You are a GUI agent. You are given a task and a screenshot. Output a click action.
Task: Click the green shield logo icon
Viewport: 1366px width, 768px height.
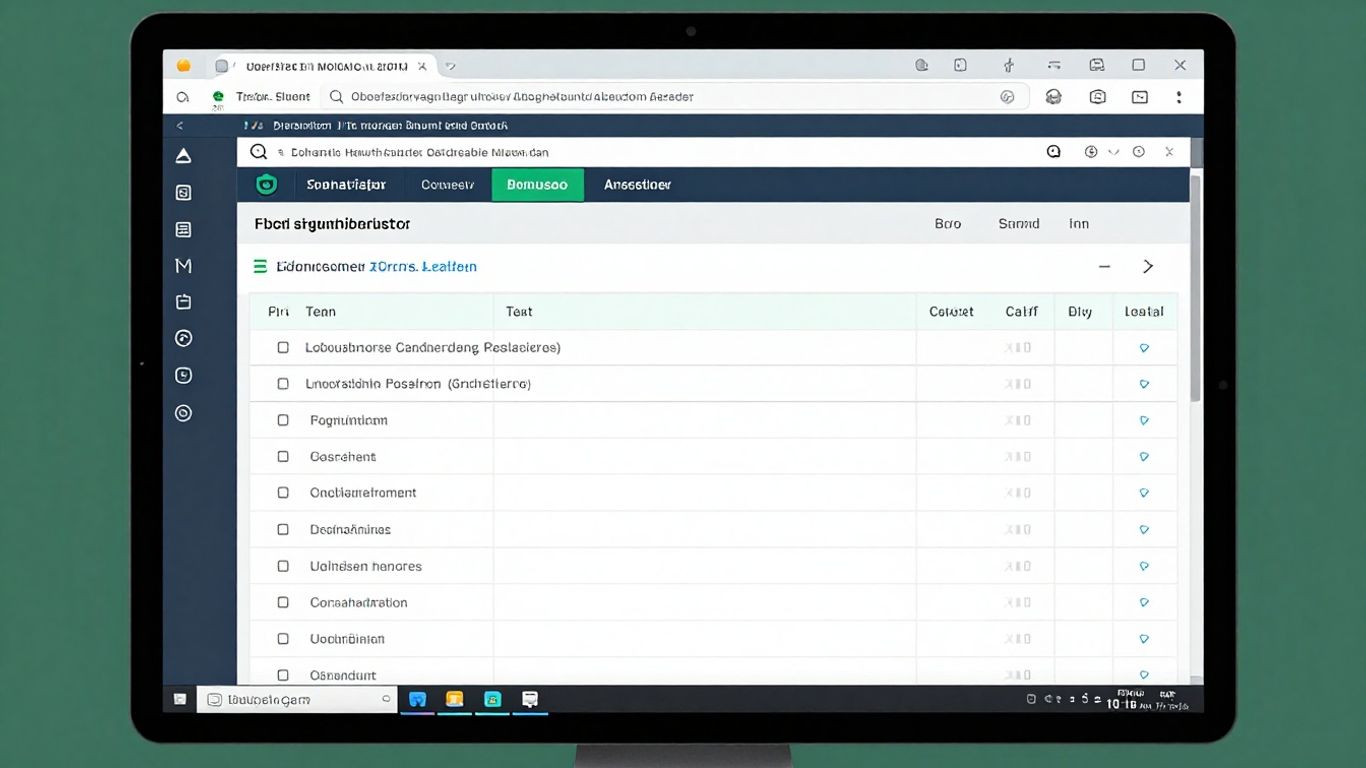[x=266, y=185]
